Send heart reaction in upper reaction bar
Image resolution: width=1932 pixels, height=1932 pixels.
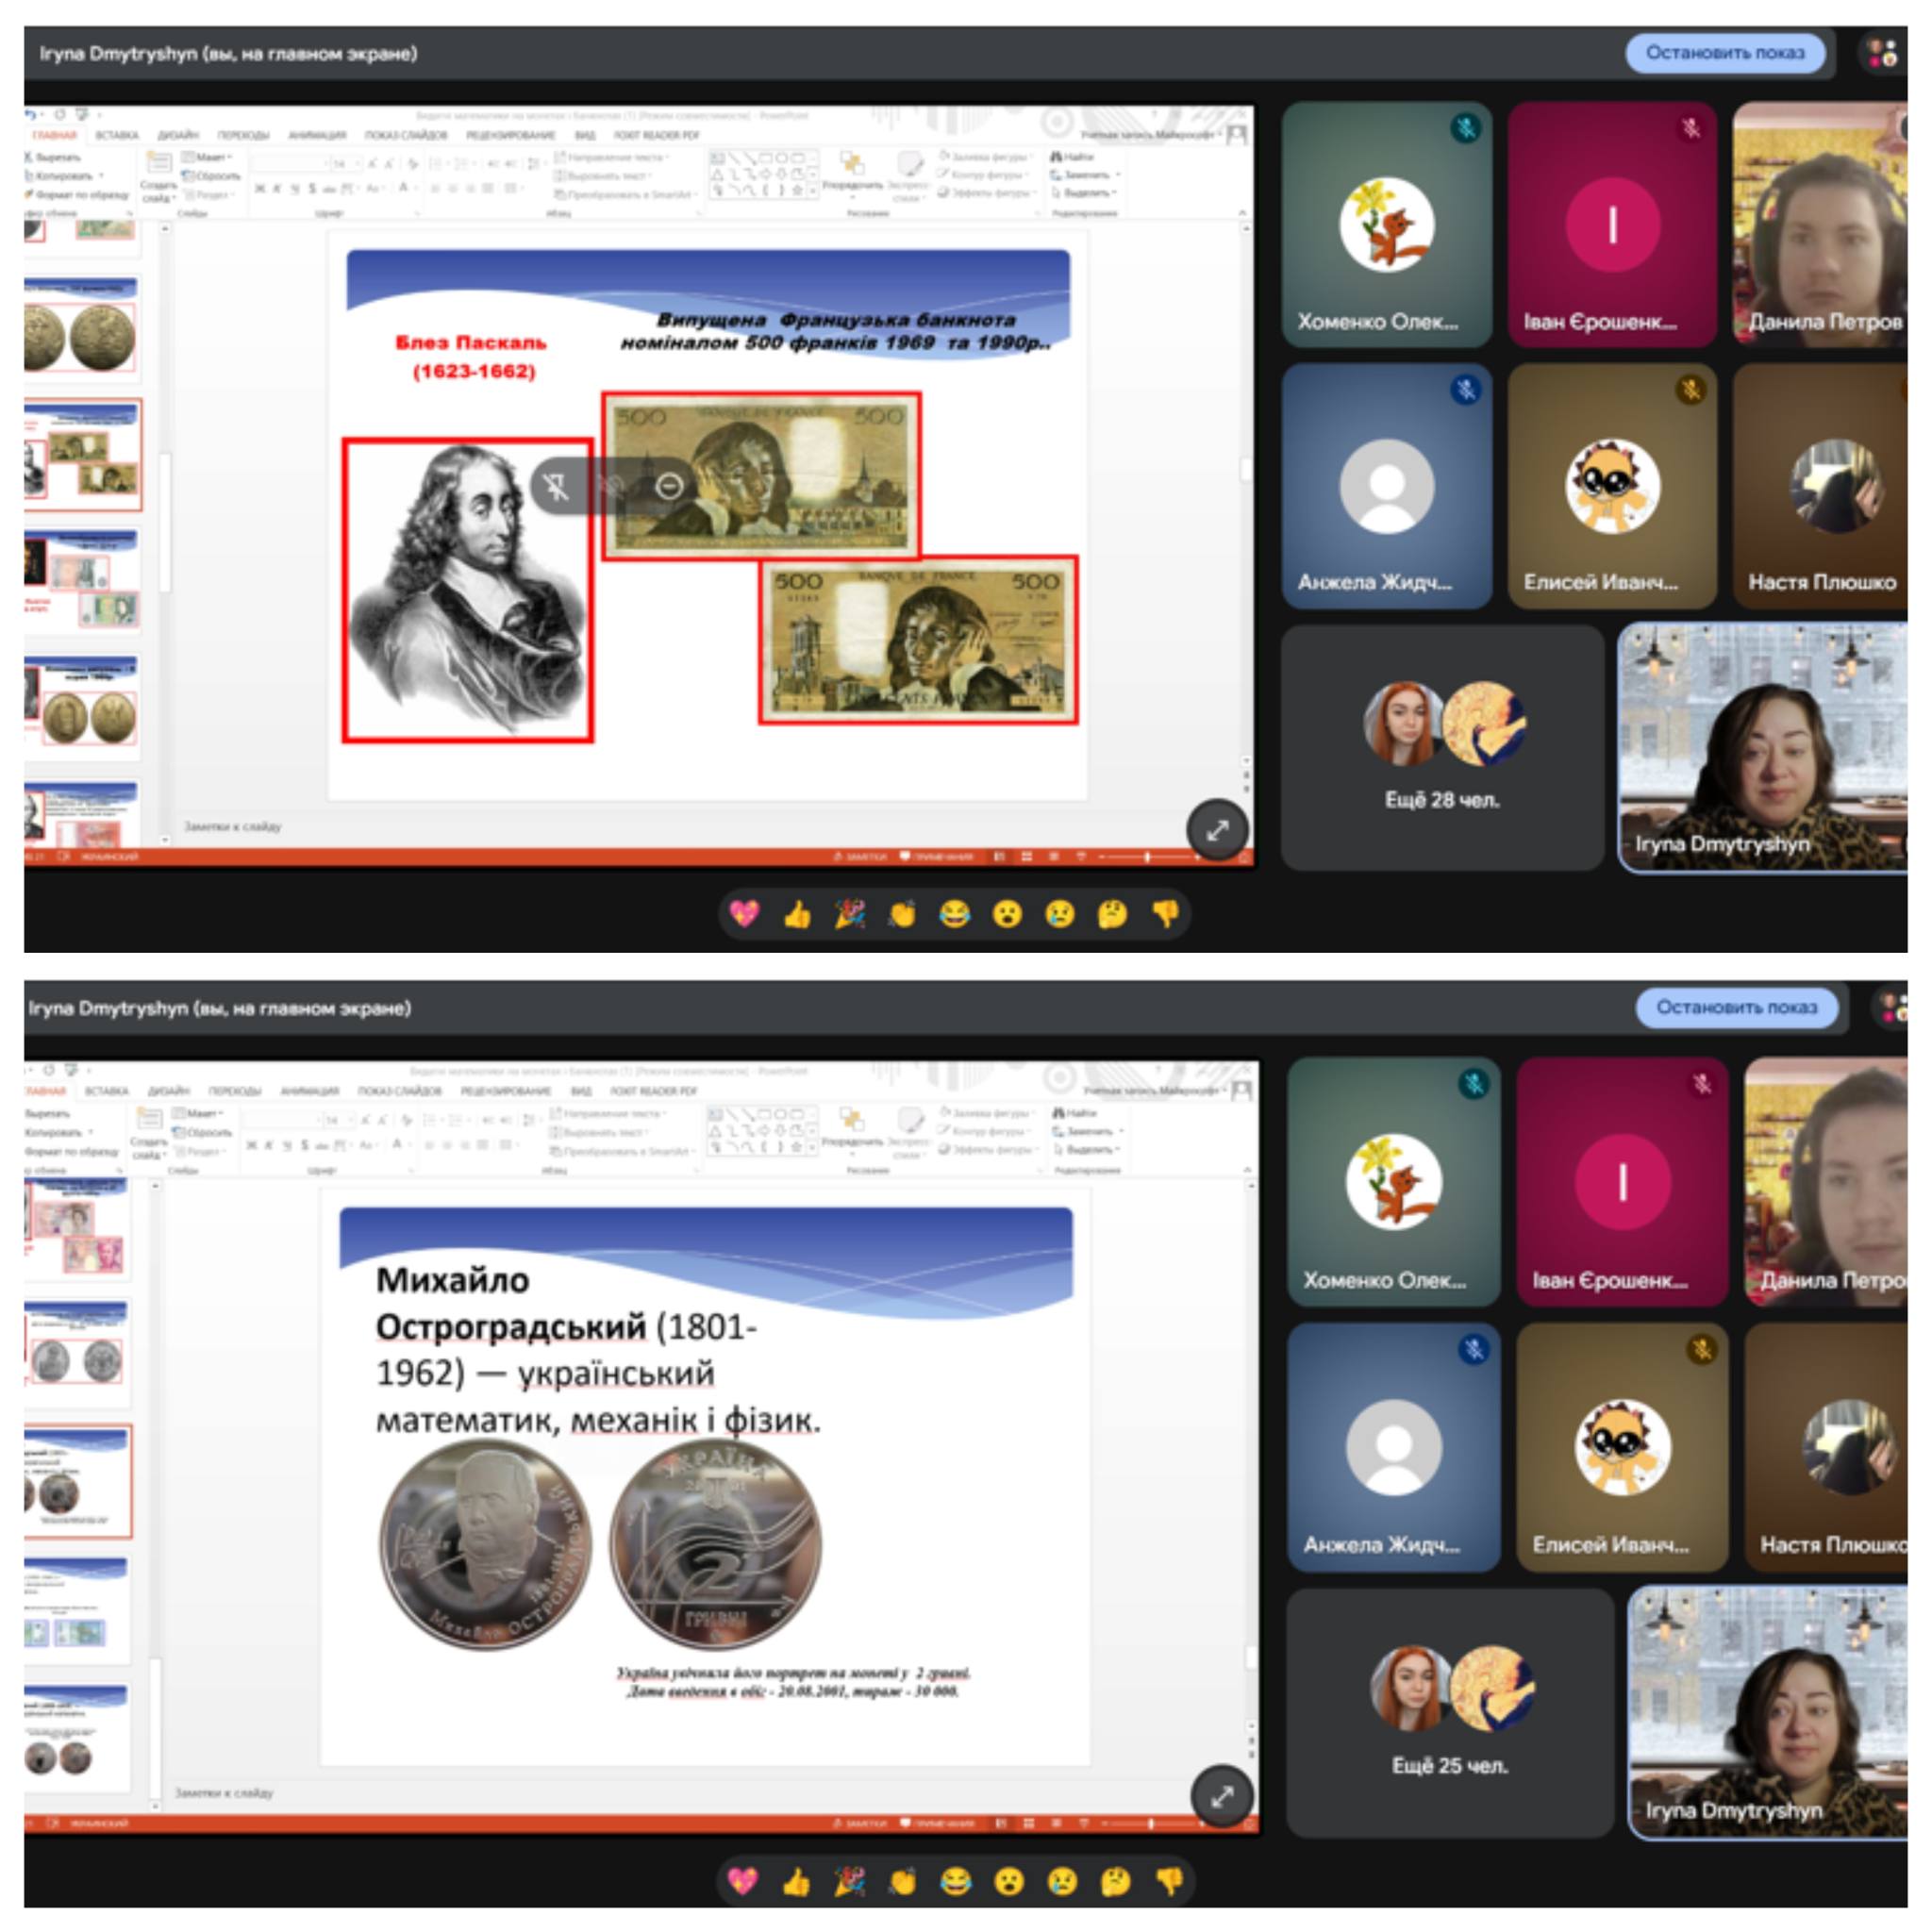[x=745, y=913]
